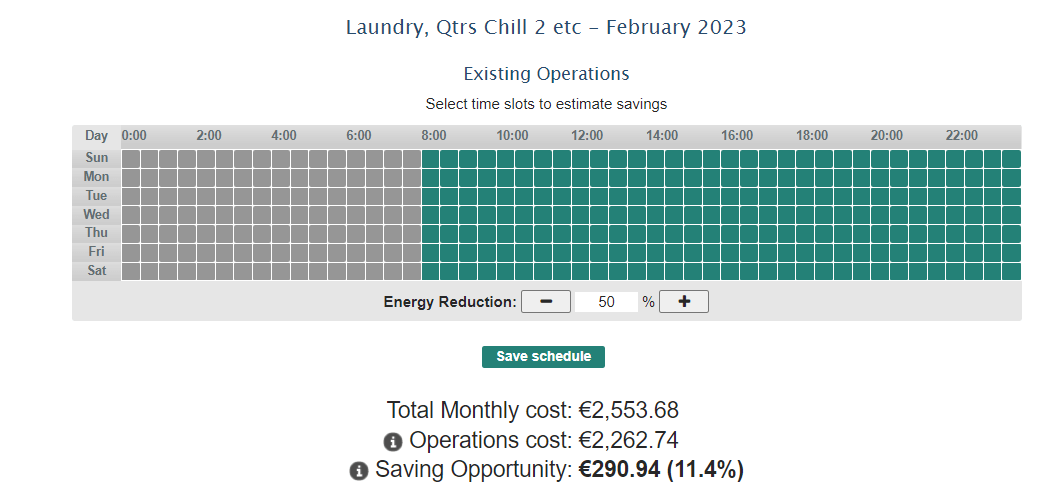Click the 10:00 column header
The width and height of the screenshot is (1054, 491).
[x=513, y=136]
